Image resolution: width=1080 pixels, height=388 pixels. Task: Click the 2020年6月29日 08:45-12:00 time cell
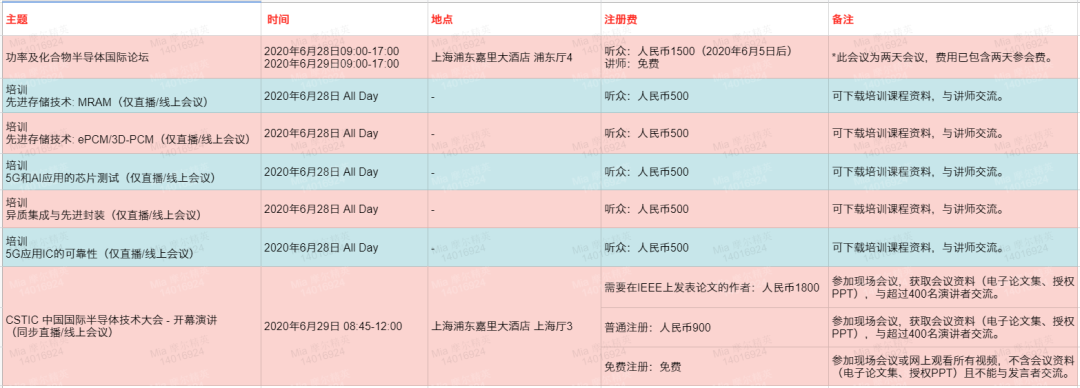coord(344,327)
